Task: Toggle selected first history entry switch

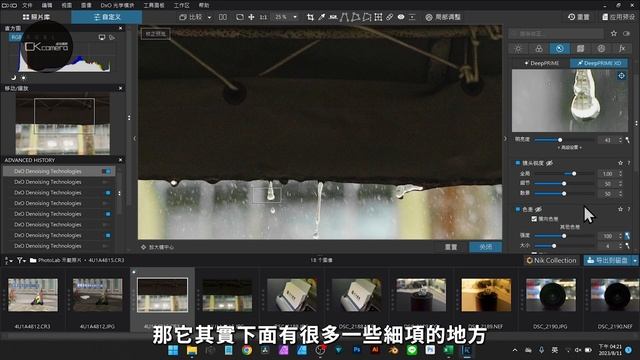Action: click(107, 171)
